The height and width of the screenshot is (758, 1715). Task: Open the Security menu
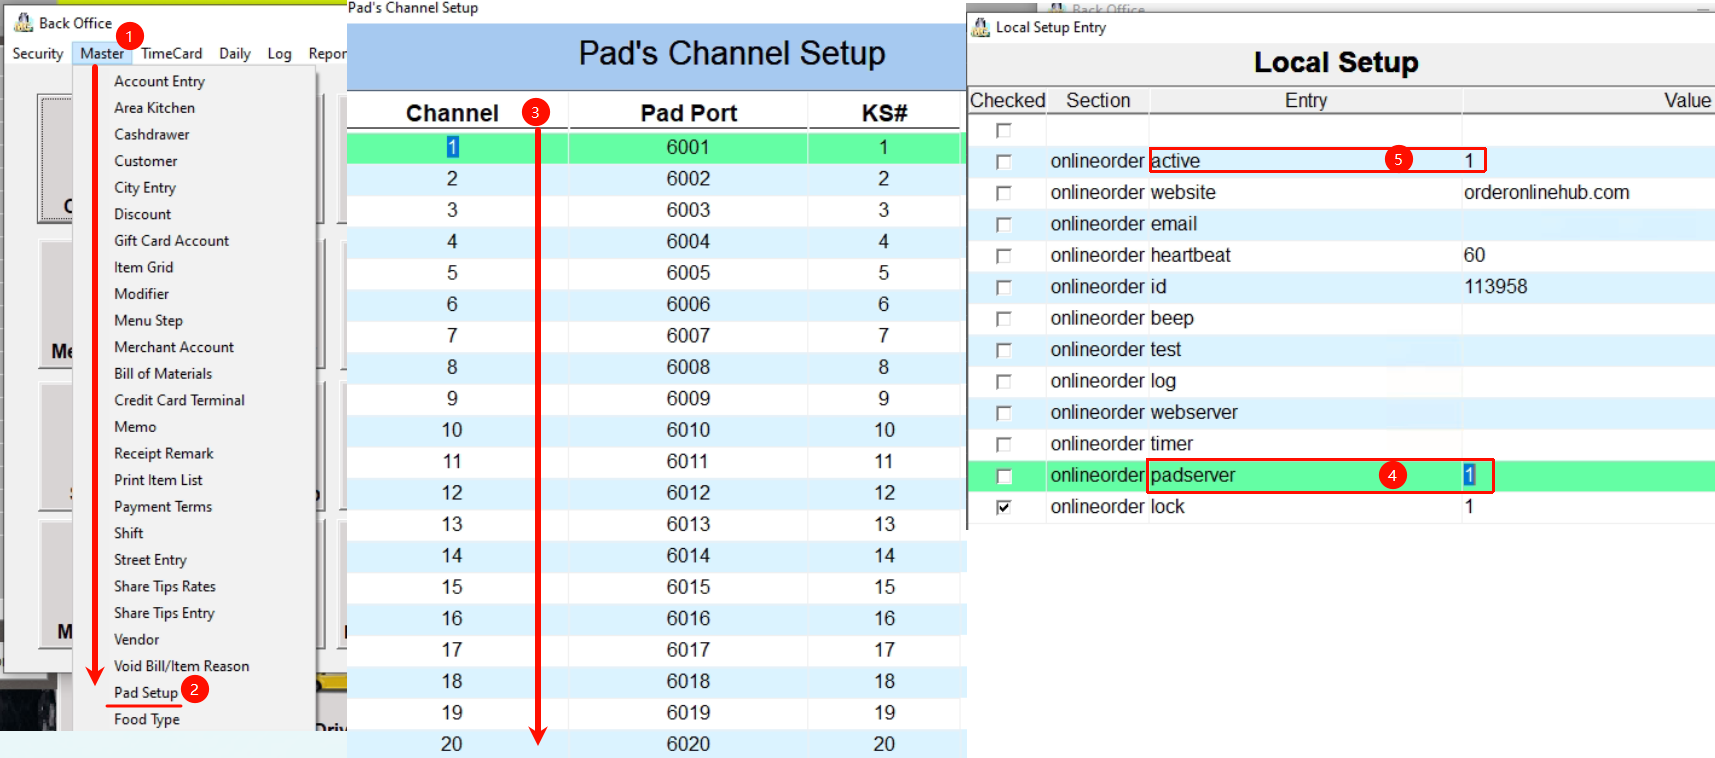click(x=38, y=54)
